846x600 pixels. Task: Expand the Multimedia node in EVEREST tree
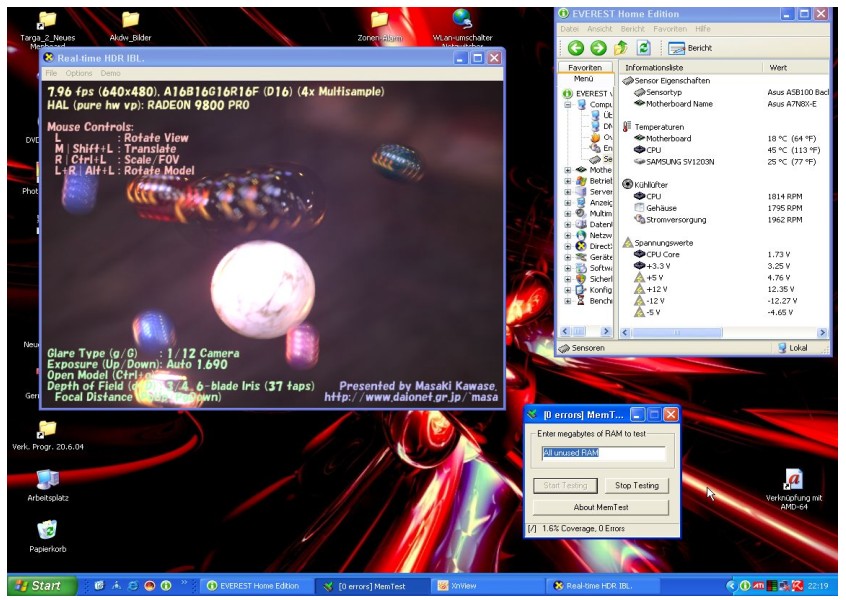(x=568, y=214)
